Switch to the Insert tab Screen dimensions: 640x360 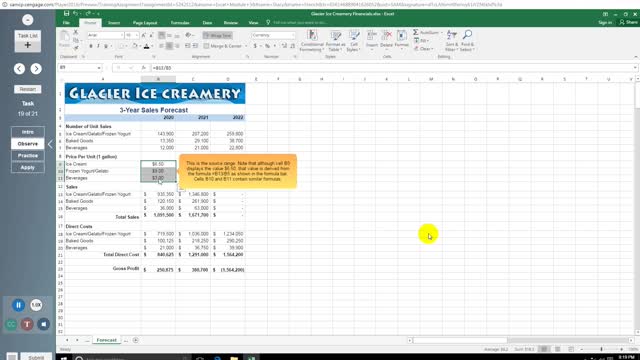[x=114, y=23]
